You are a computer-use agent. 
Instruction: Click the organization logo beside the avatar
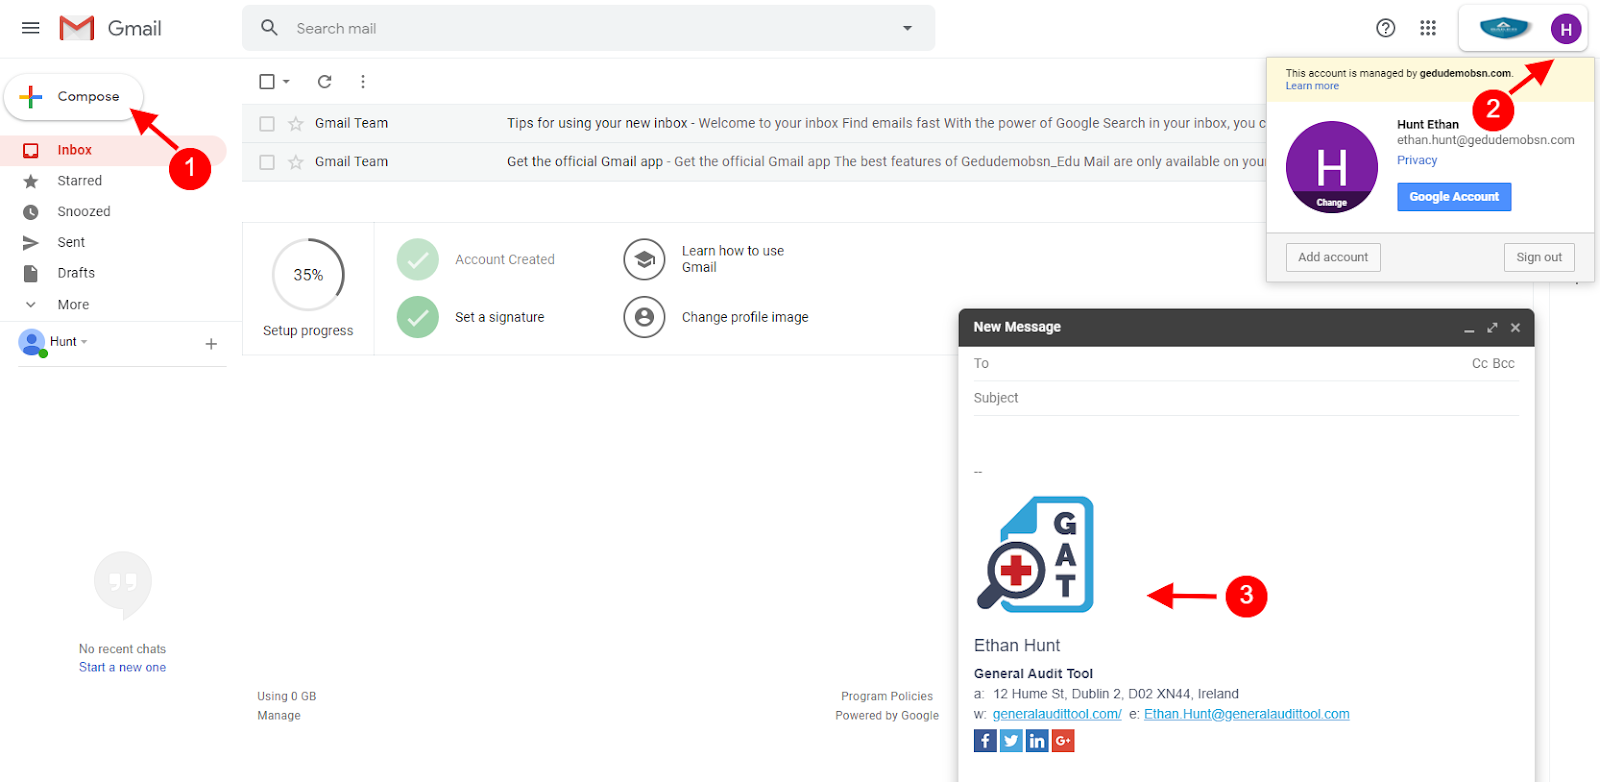point(1504,28)
